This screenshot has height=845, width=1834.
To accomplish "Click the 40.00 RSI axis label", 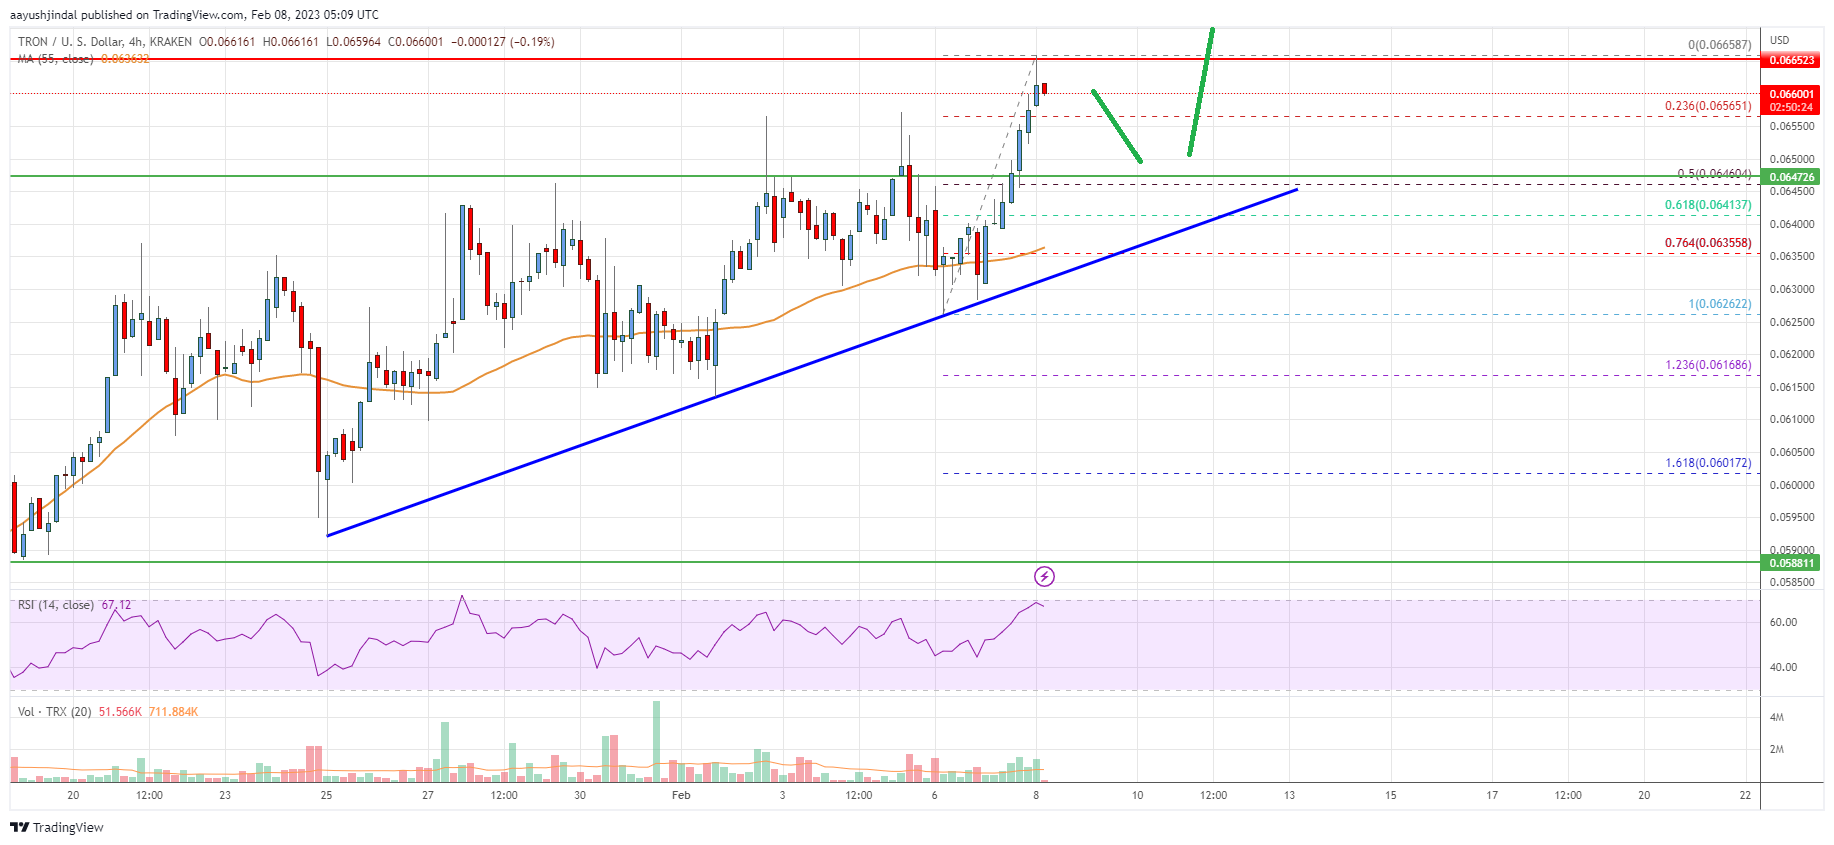I will coord(1783,667).
